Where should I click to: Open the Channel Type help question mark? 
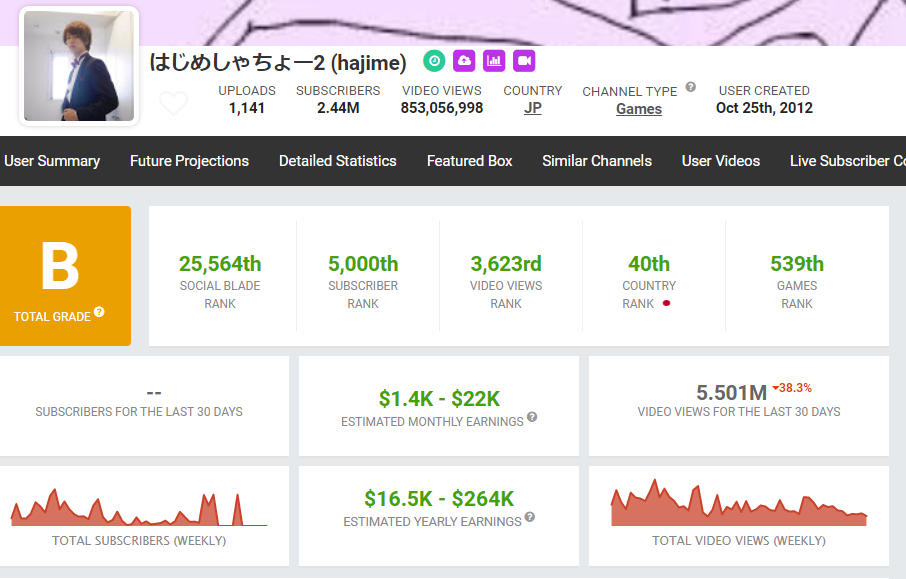(x=691, y=87)
